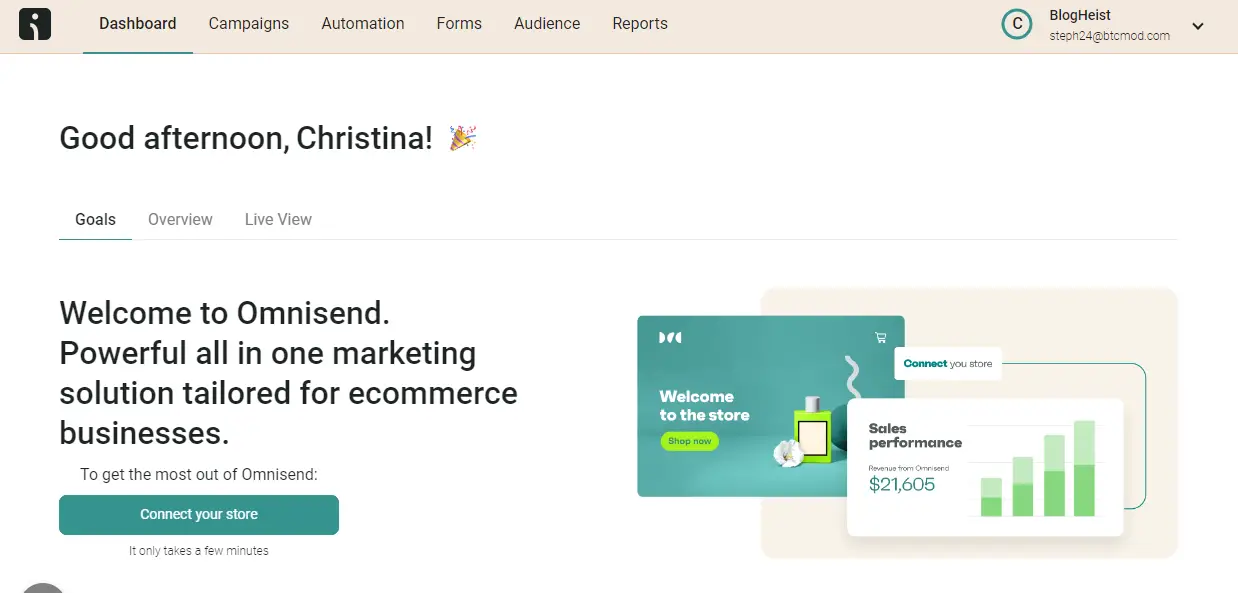The image size is (1238, 593).
Task: Click 'To get the most out of Omnisend:' text
Action: tap(199, 474)
